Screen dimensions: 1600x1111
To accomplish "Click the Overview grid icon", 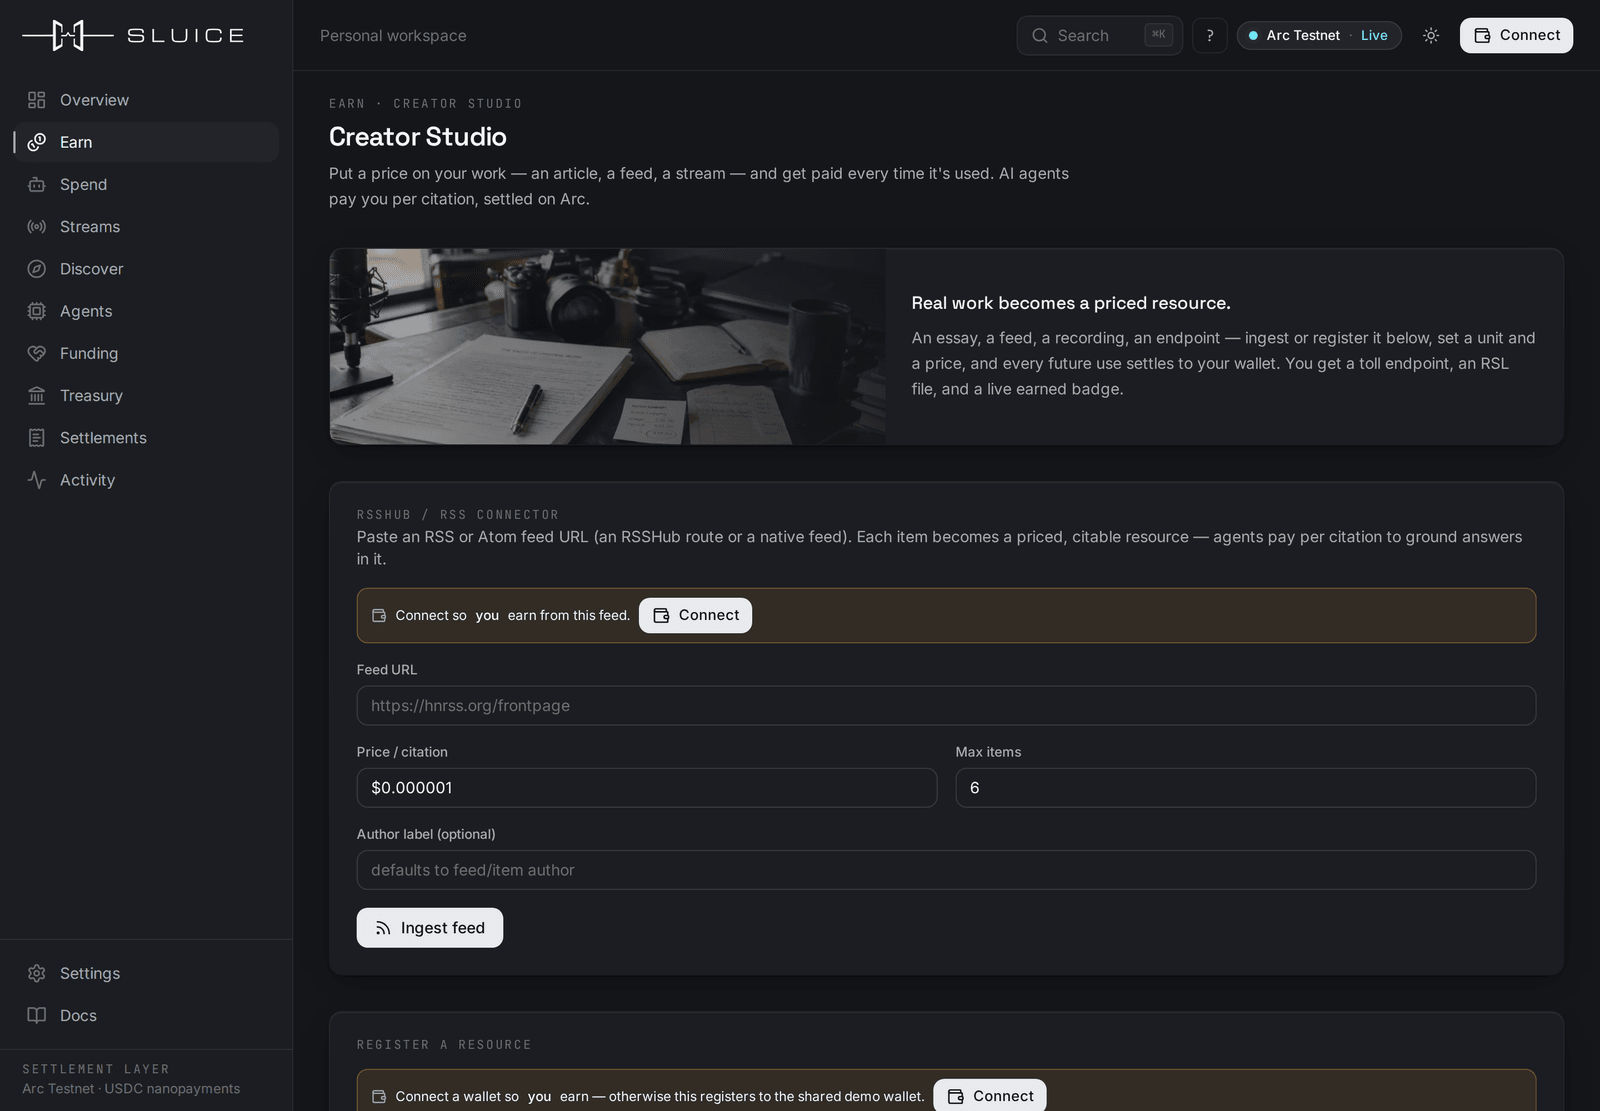I will coord(37,100).
